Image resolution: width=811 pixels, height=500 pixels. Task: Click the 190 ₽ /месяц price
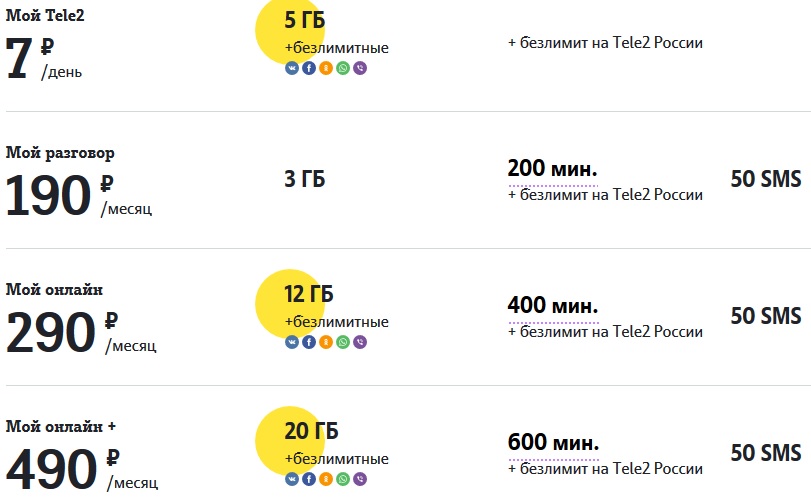(79, 195)
